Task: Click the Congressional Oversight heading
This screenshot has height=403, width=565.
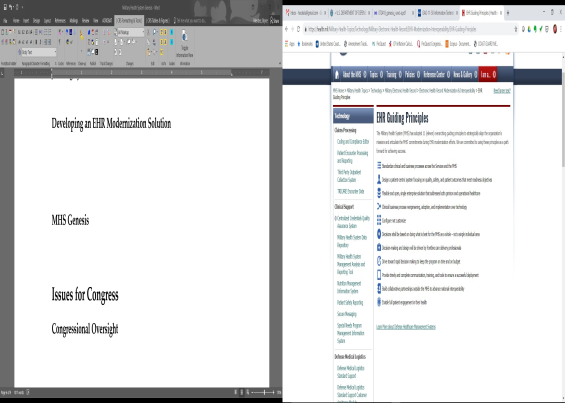Action: click(85, 329)
